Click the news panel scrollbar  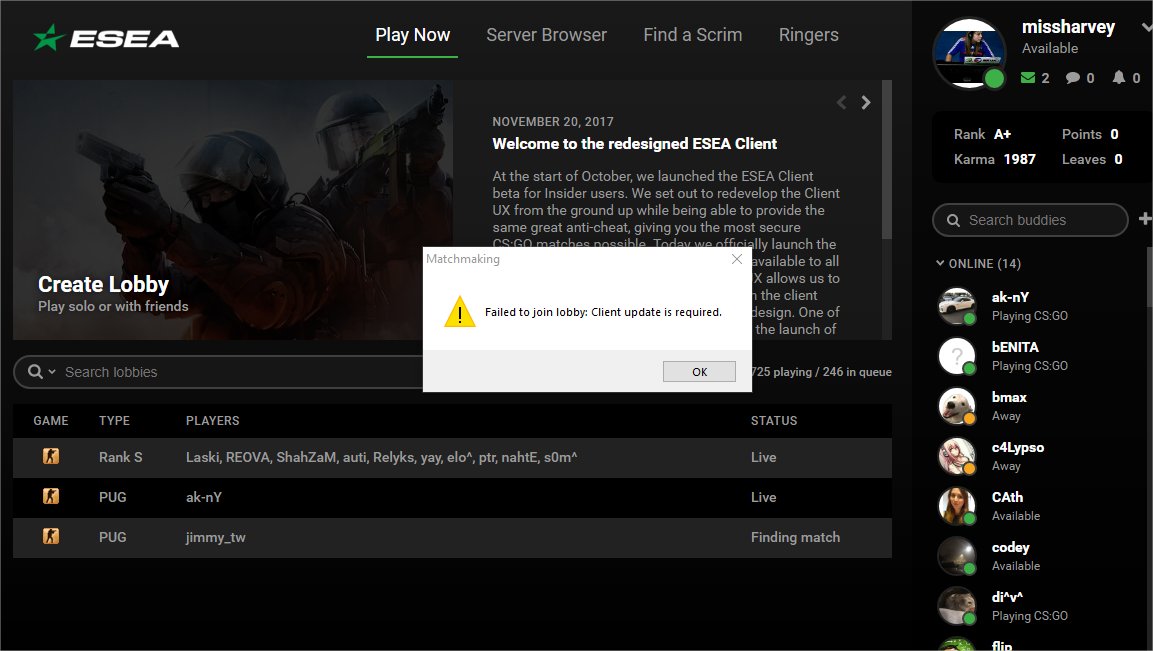[887, 160]
